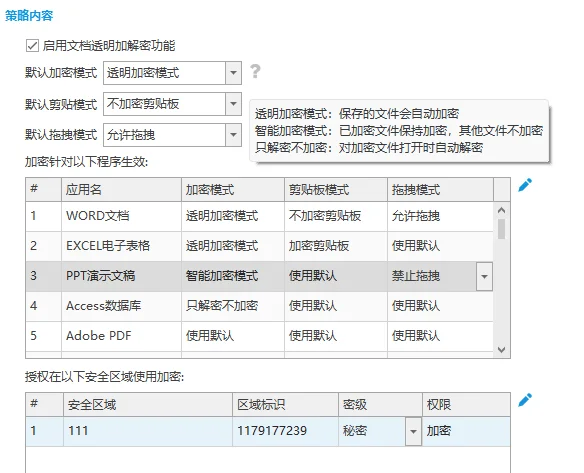The image size is (584, 473).
Task: Select the PPT演示文稿 cell
Action: pos(121,276)
